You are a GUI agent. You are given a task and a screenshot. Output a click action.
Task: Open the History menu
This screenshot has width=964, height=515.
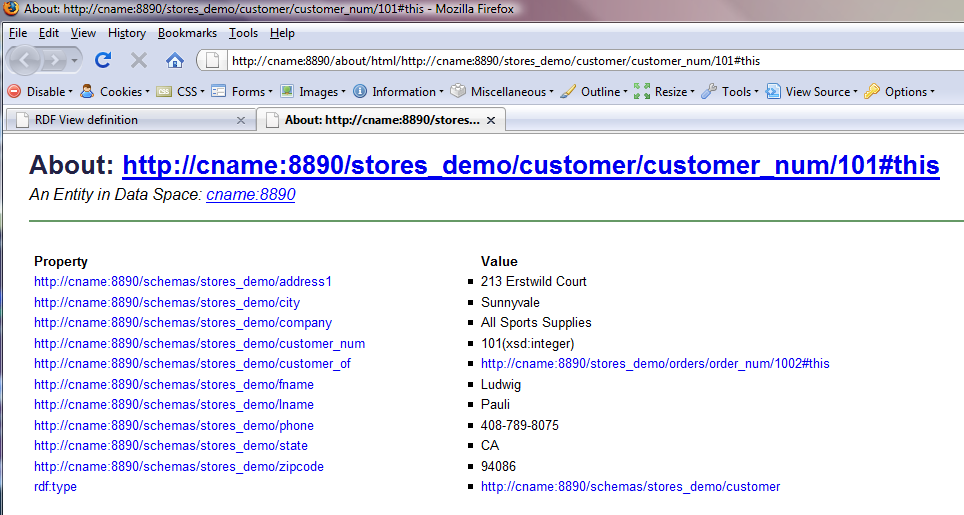(127, 33)
